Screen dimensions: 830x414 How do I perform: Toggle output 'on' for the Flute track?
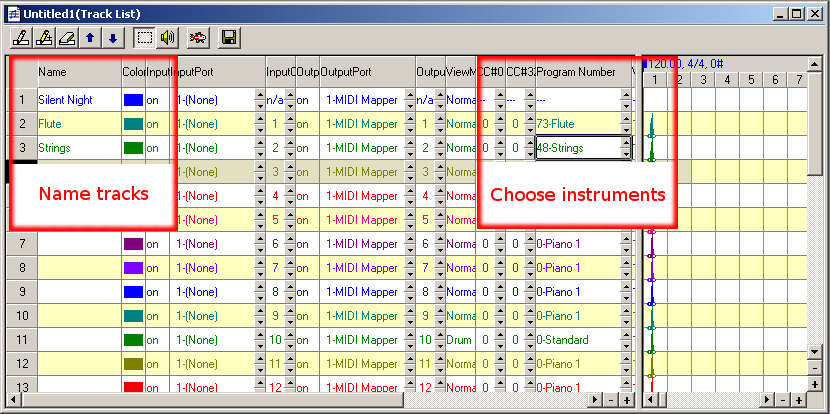[304, 124]
